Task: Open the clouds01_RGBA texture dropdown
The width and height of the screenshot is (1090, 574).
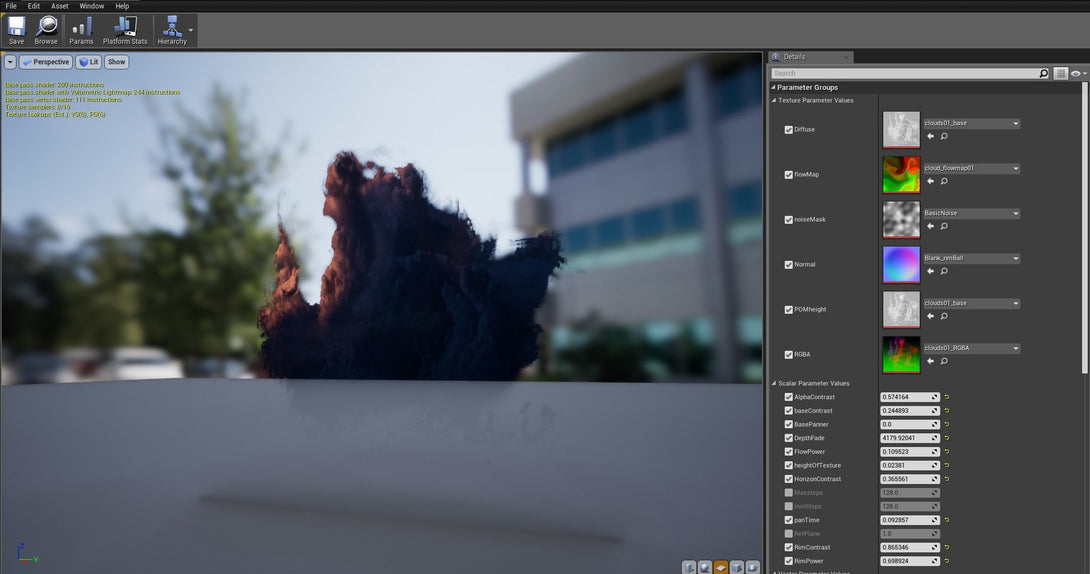Action: [x=971, y=348]
